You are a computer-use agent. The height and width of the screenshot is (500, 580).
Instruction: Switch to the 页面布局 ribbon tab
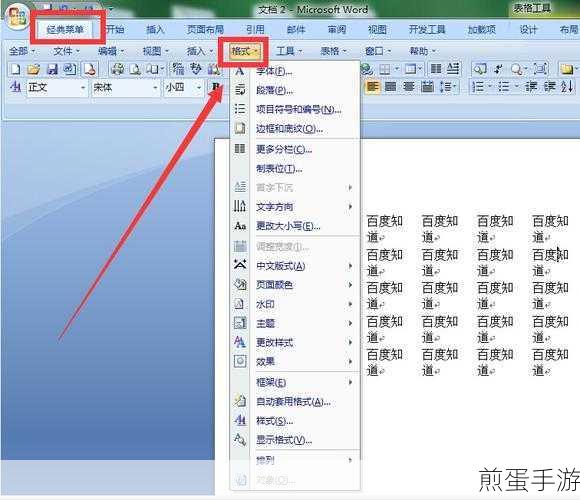pos(205,29)
